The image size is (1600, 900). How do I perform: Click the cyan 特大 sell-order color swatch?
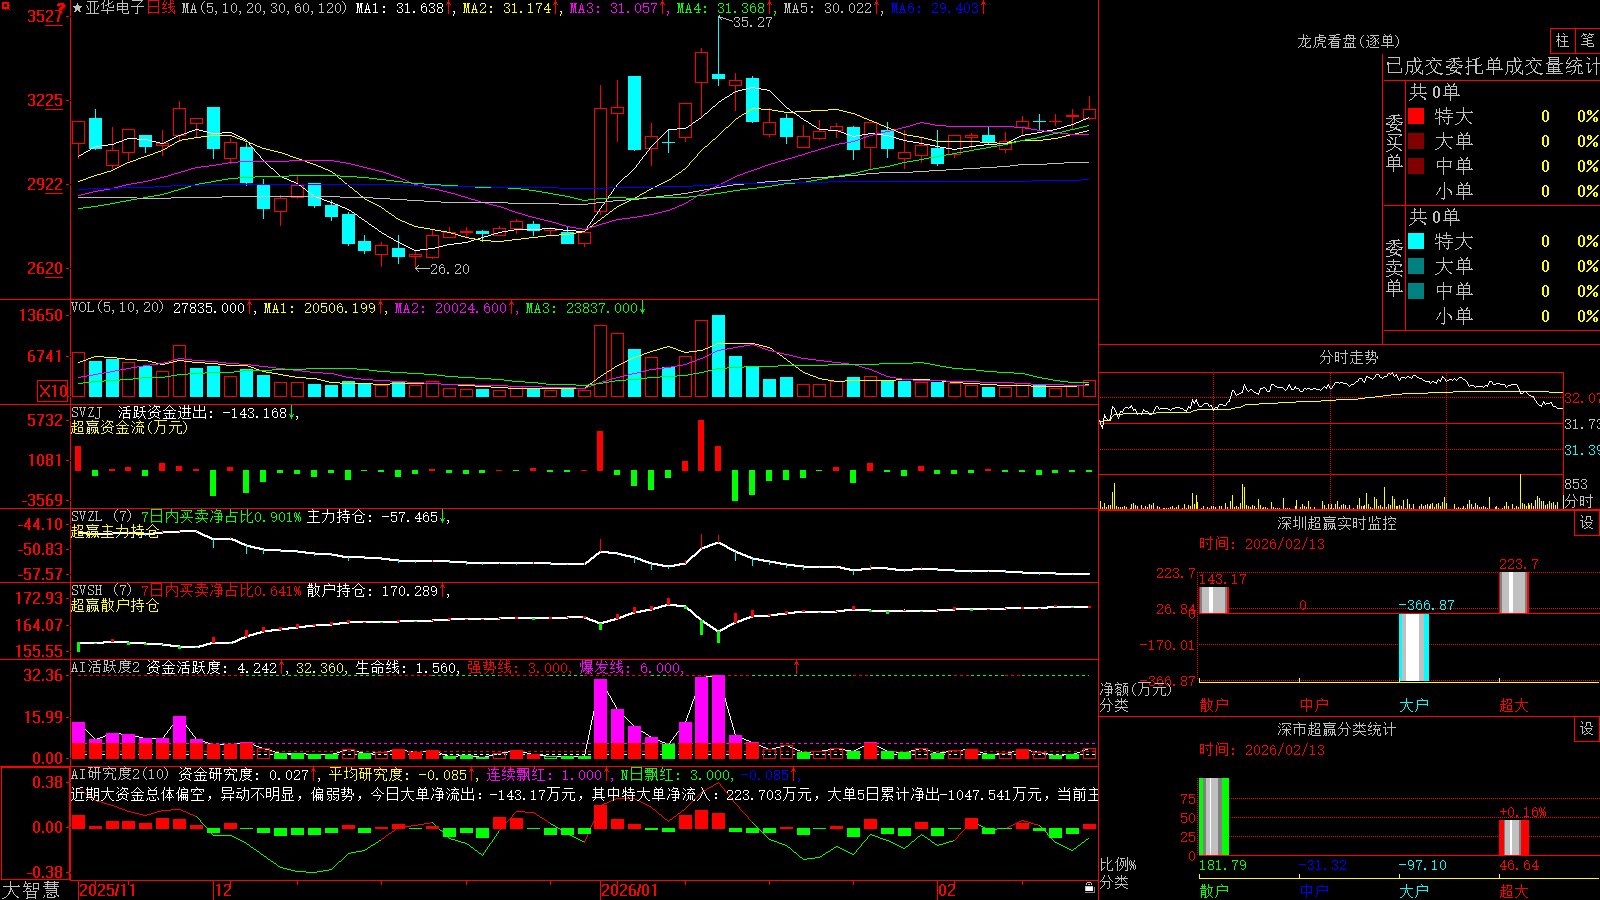pyautogui.click(x=1416, y=241)
